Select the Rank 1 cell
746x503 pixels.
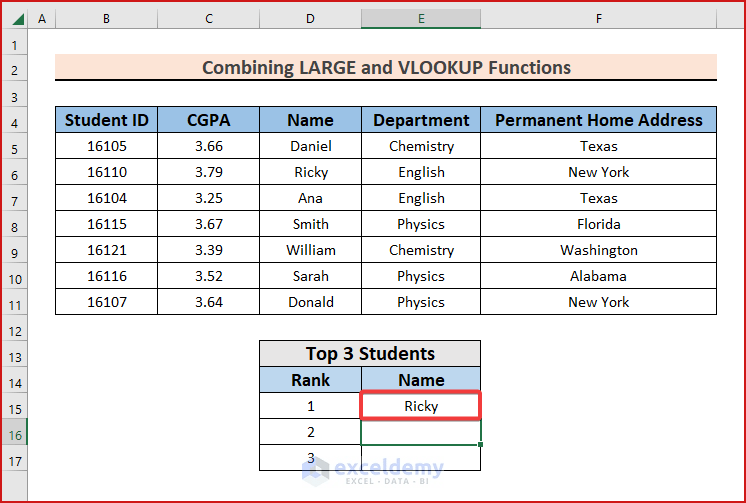[310, 405]
